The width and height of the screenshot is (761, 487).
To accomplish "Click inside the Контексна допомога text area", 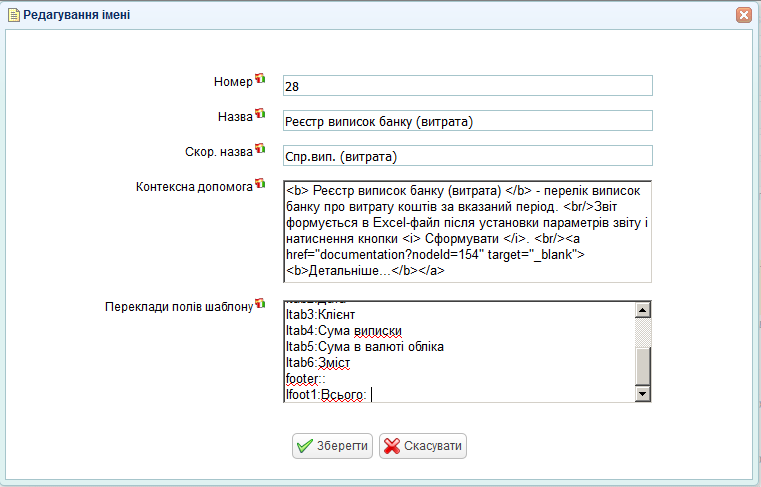I will coord(468,231).
